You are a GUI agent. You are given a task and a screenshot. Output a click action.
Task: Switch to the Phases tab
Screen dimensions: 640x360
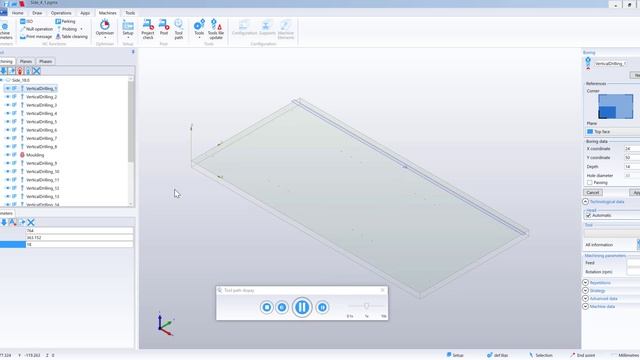(46, 61)
